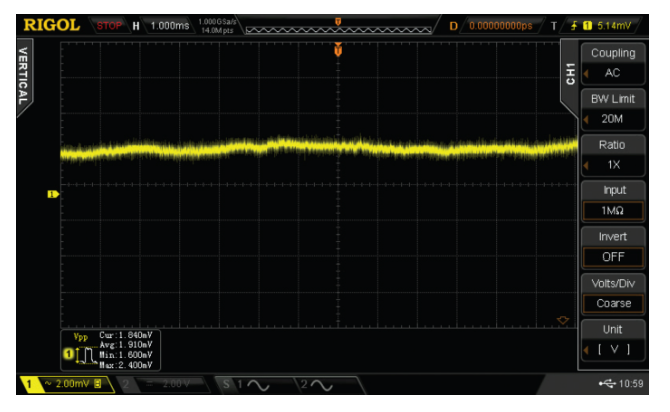Click the Vpp pulse waveform icon
Viewport: 670px width, 412px height.
[x=87, y=356]
